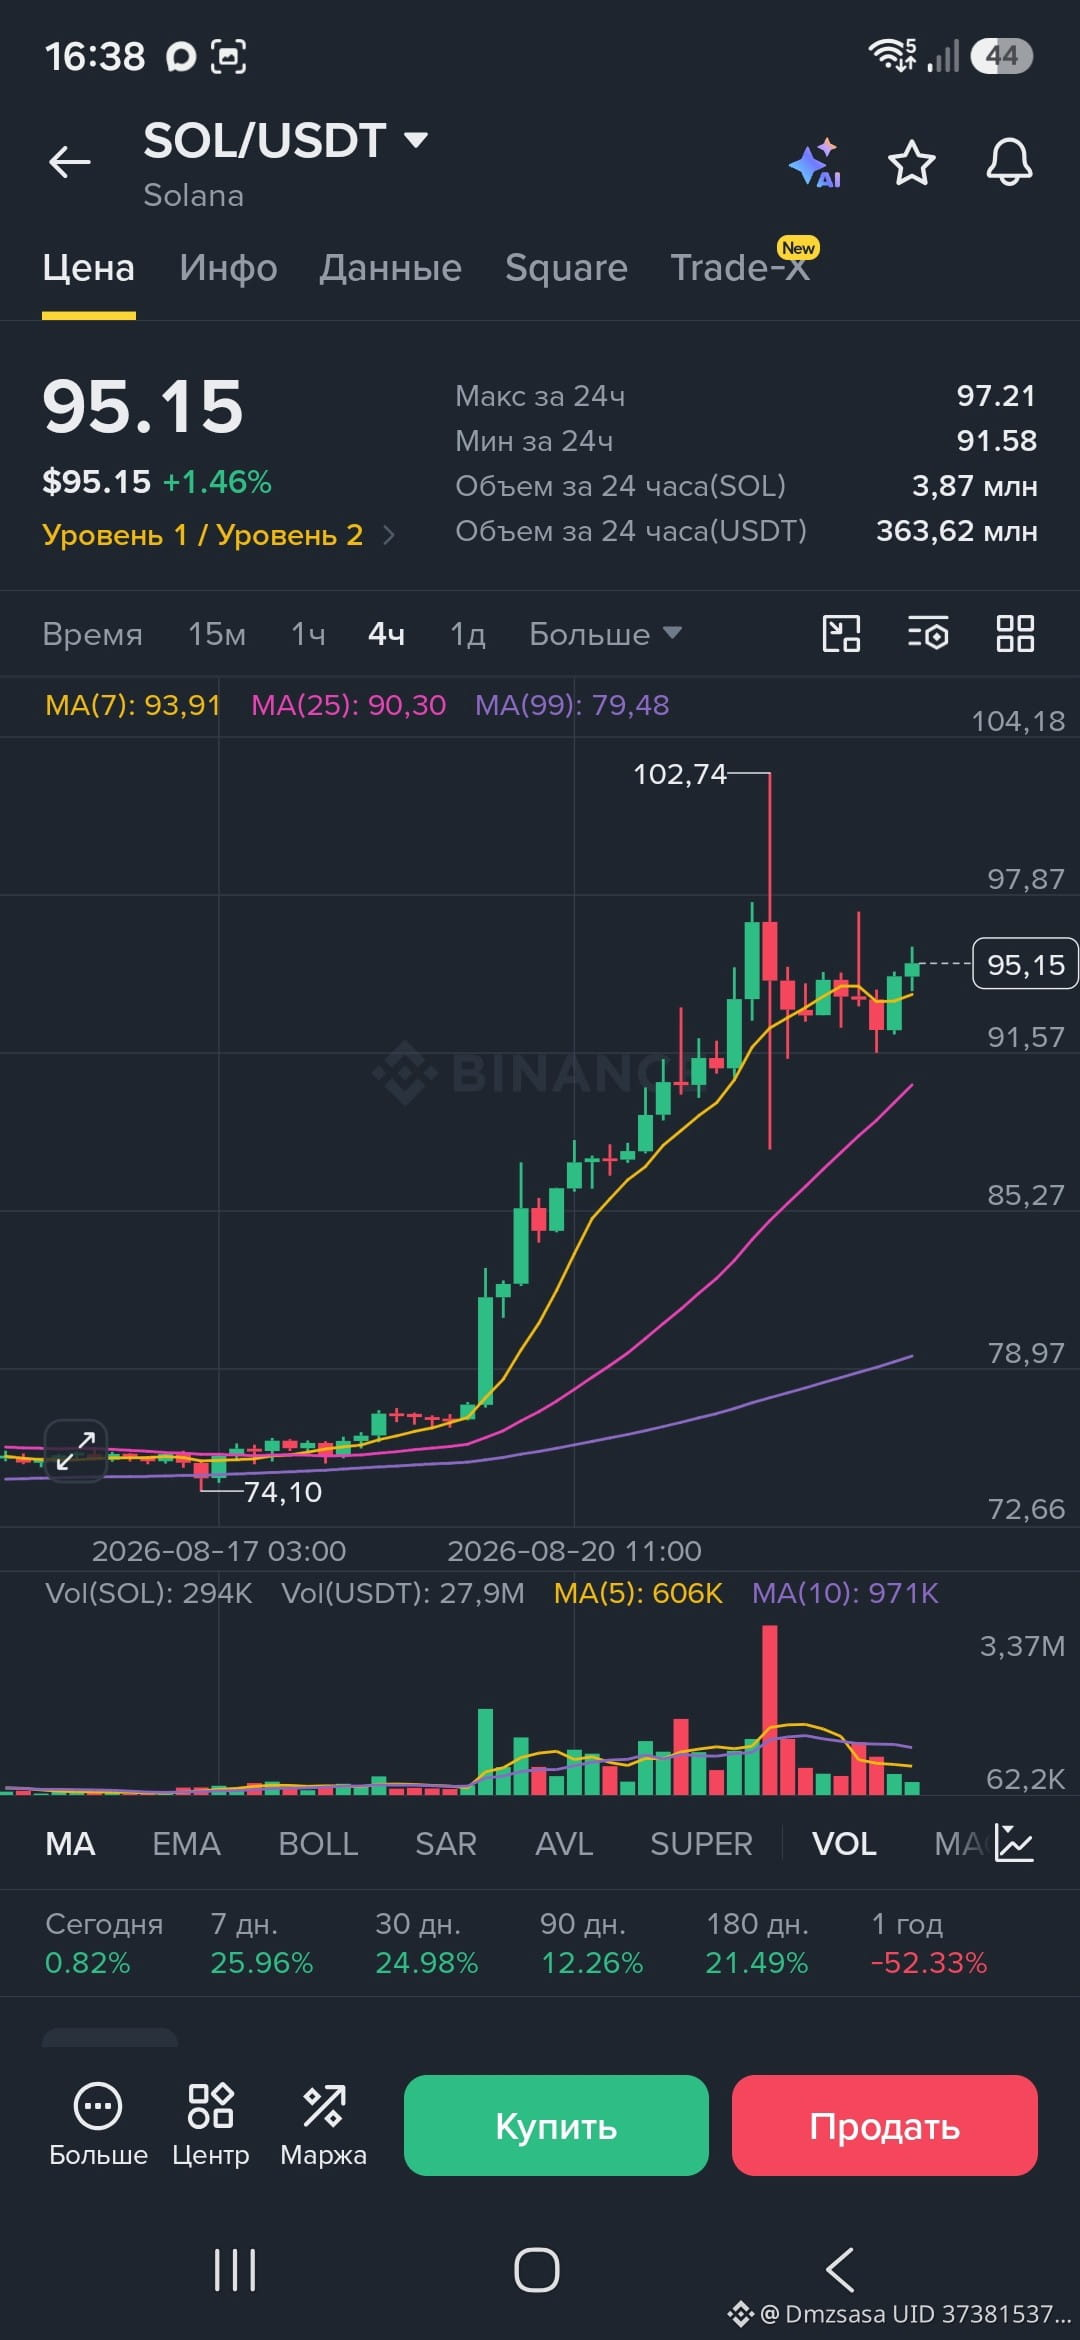
Task: Tap the green Купить button
Action: tap(556, 2125)
